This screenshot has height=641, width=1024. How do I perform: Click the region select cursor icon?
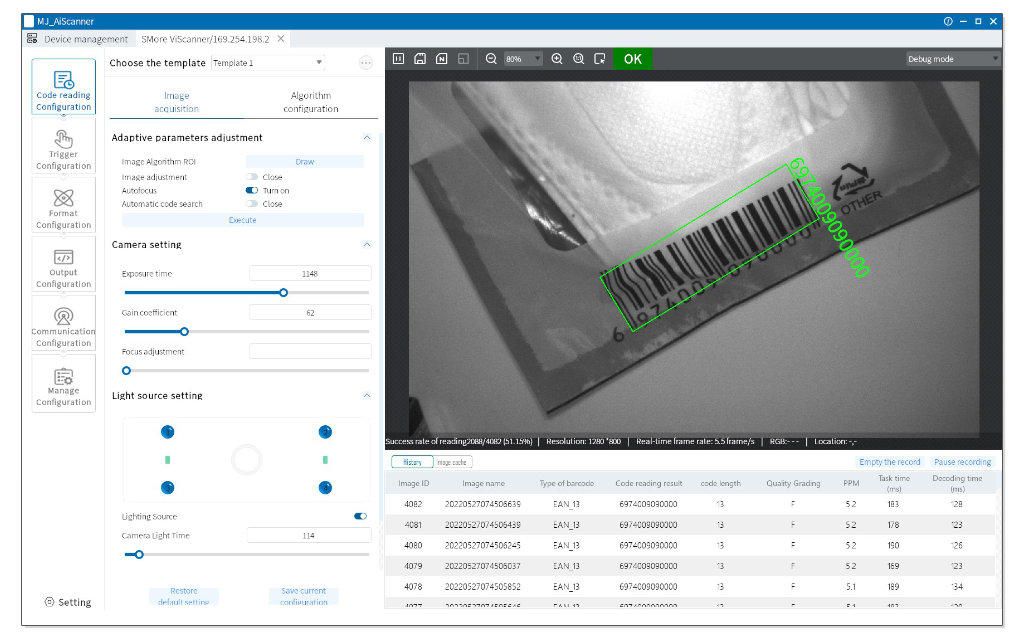[600, 59]
